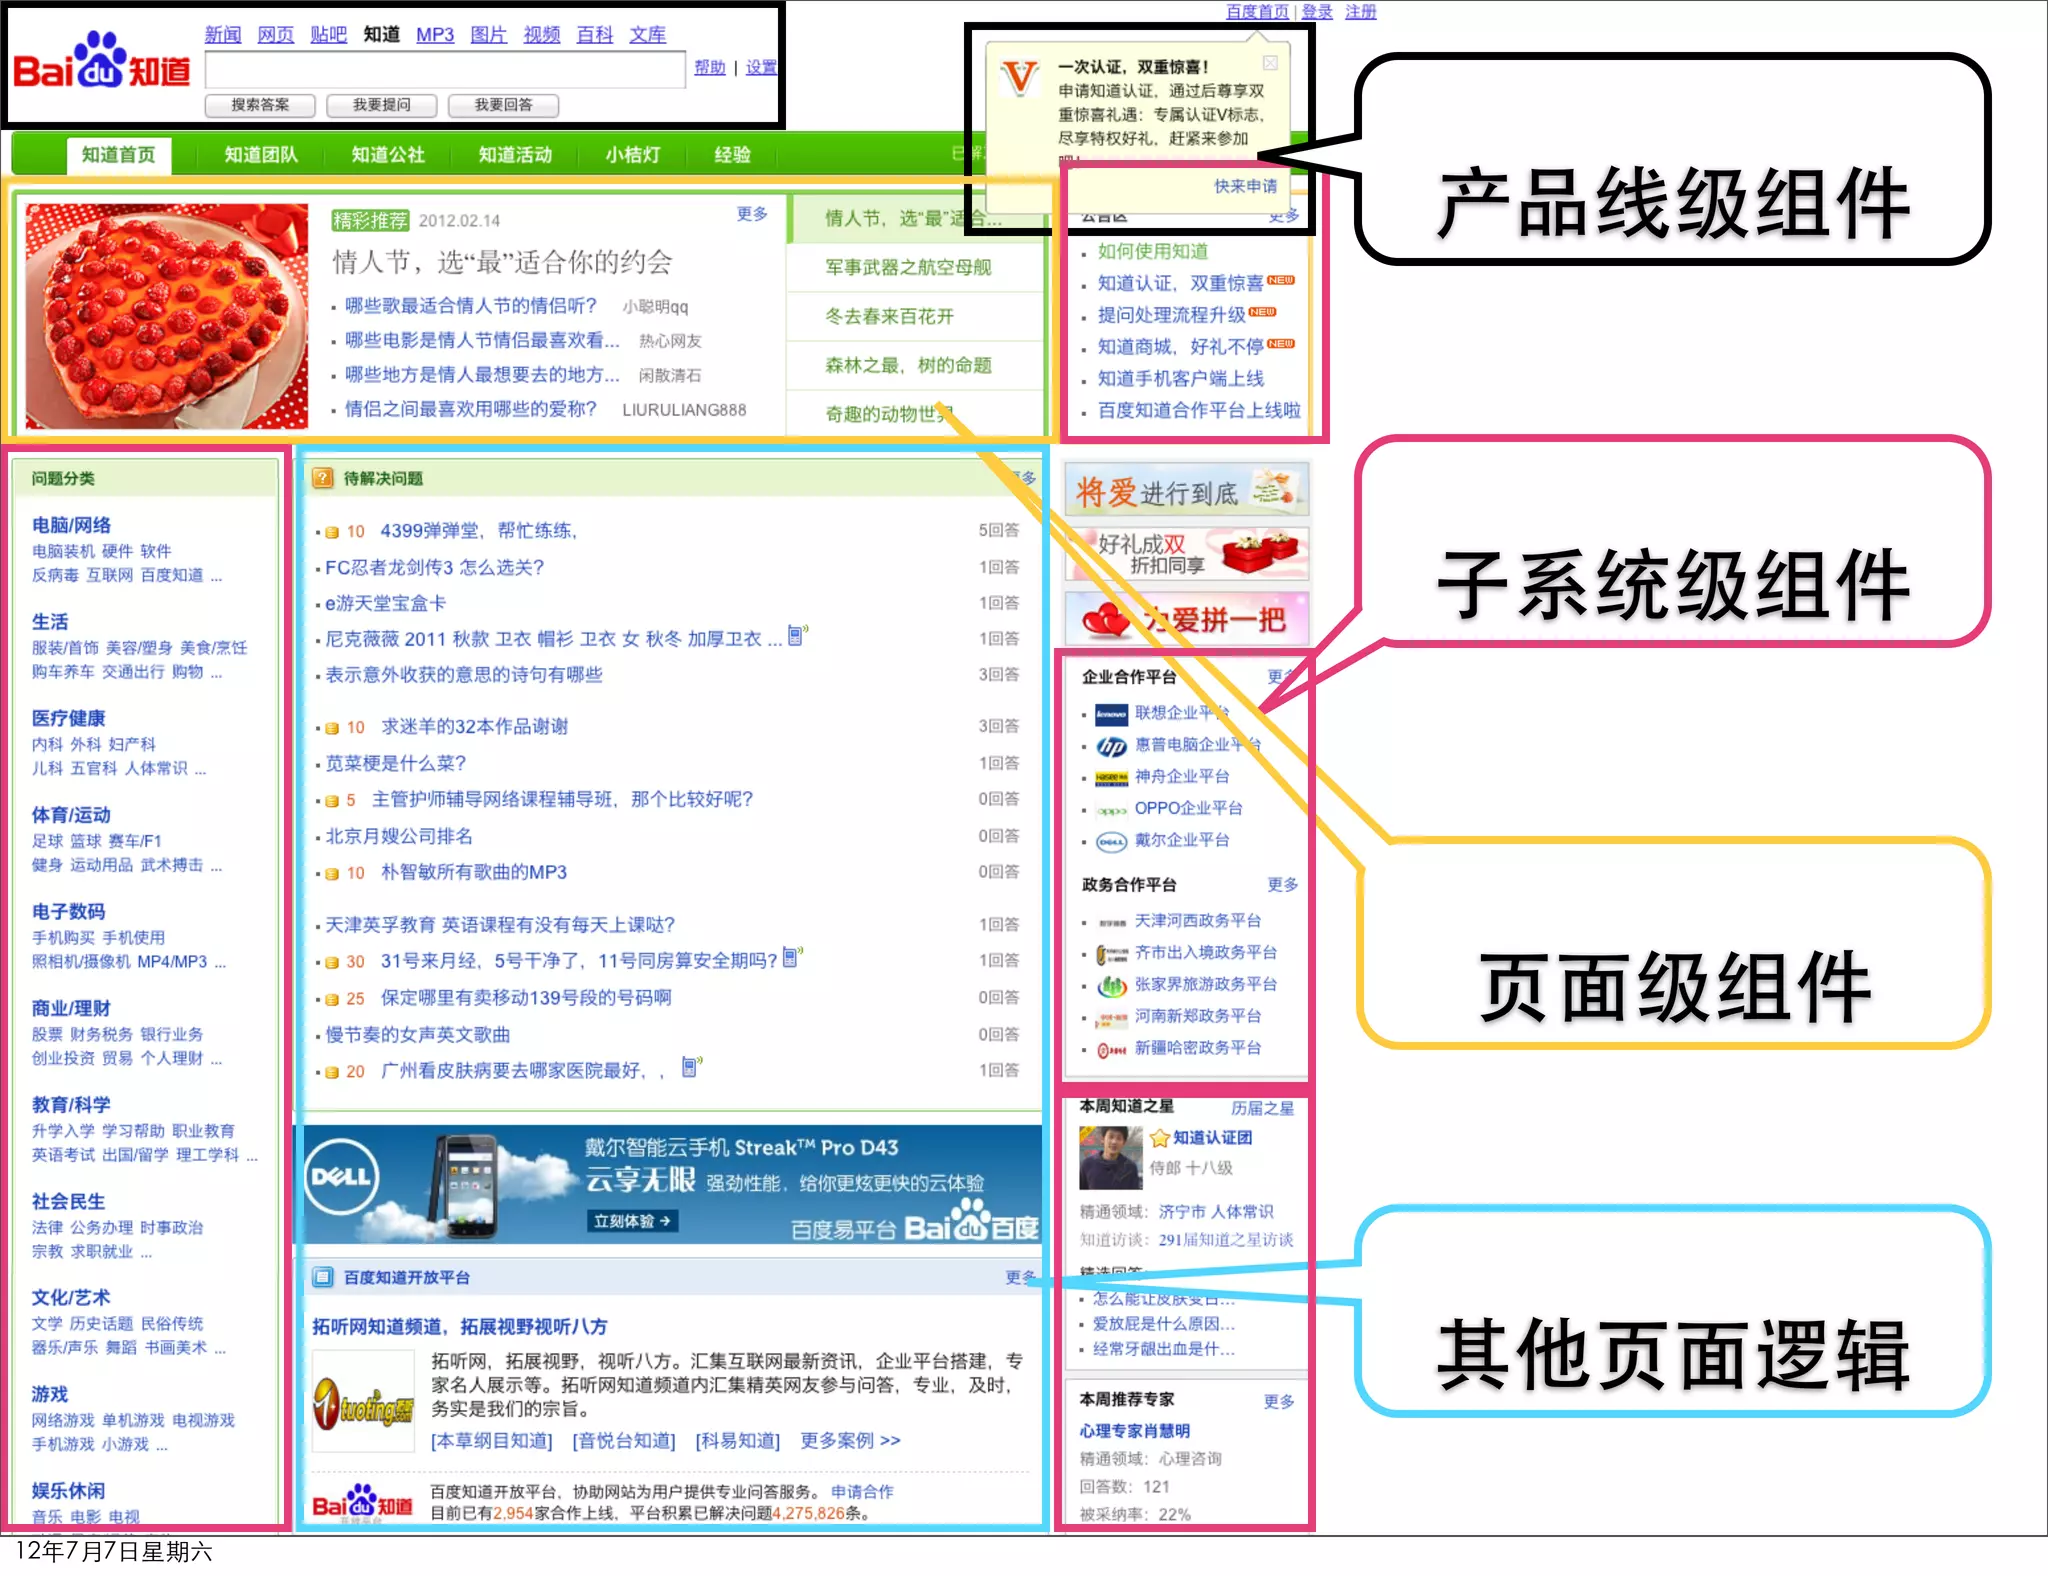Open question 慢节奏的女声英文歌曲
The image size is (2048, 1576).
pos(417,1034)
